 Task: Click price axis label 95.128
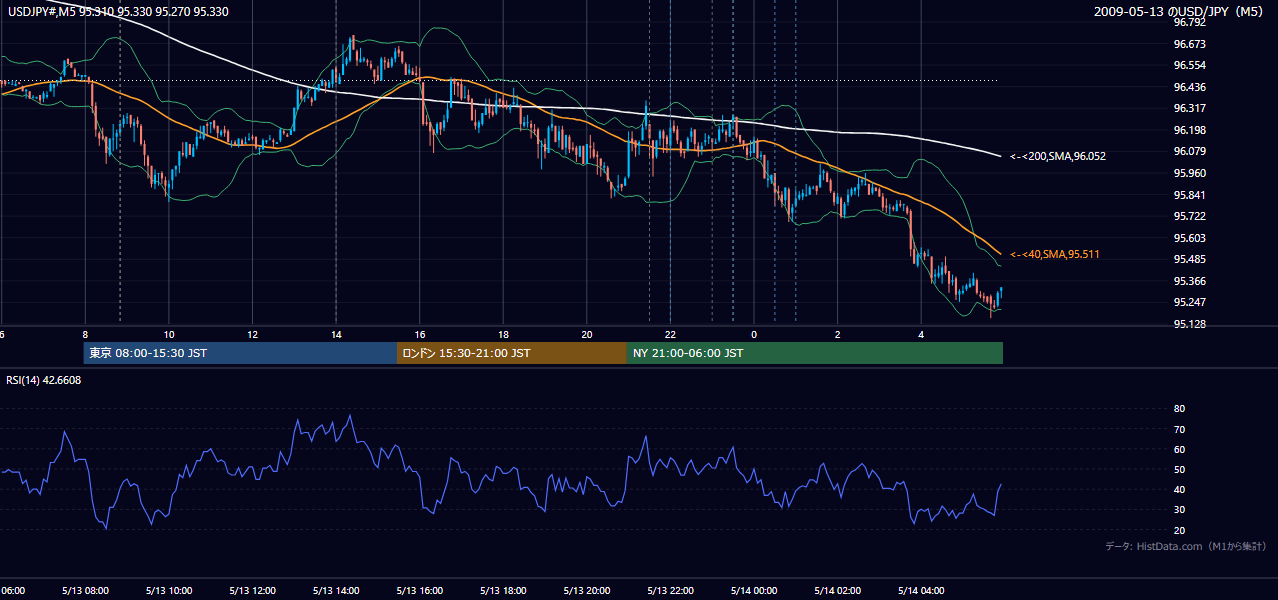pos(1189,324)
